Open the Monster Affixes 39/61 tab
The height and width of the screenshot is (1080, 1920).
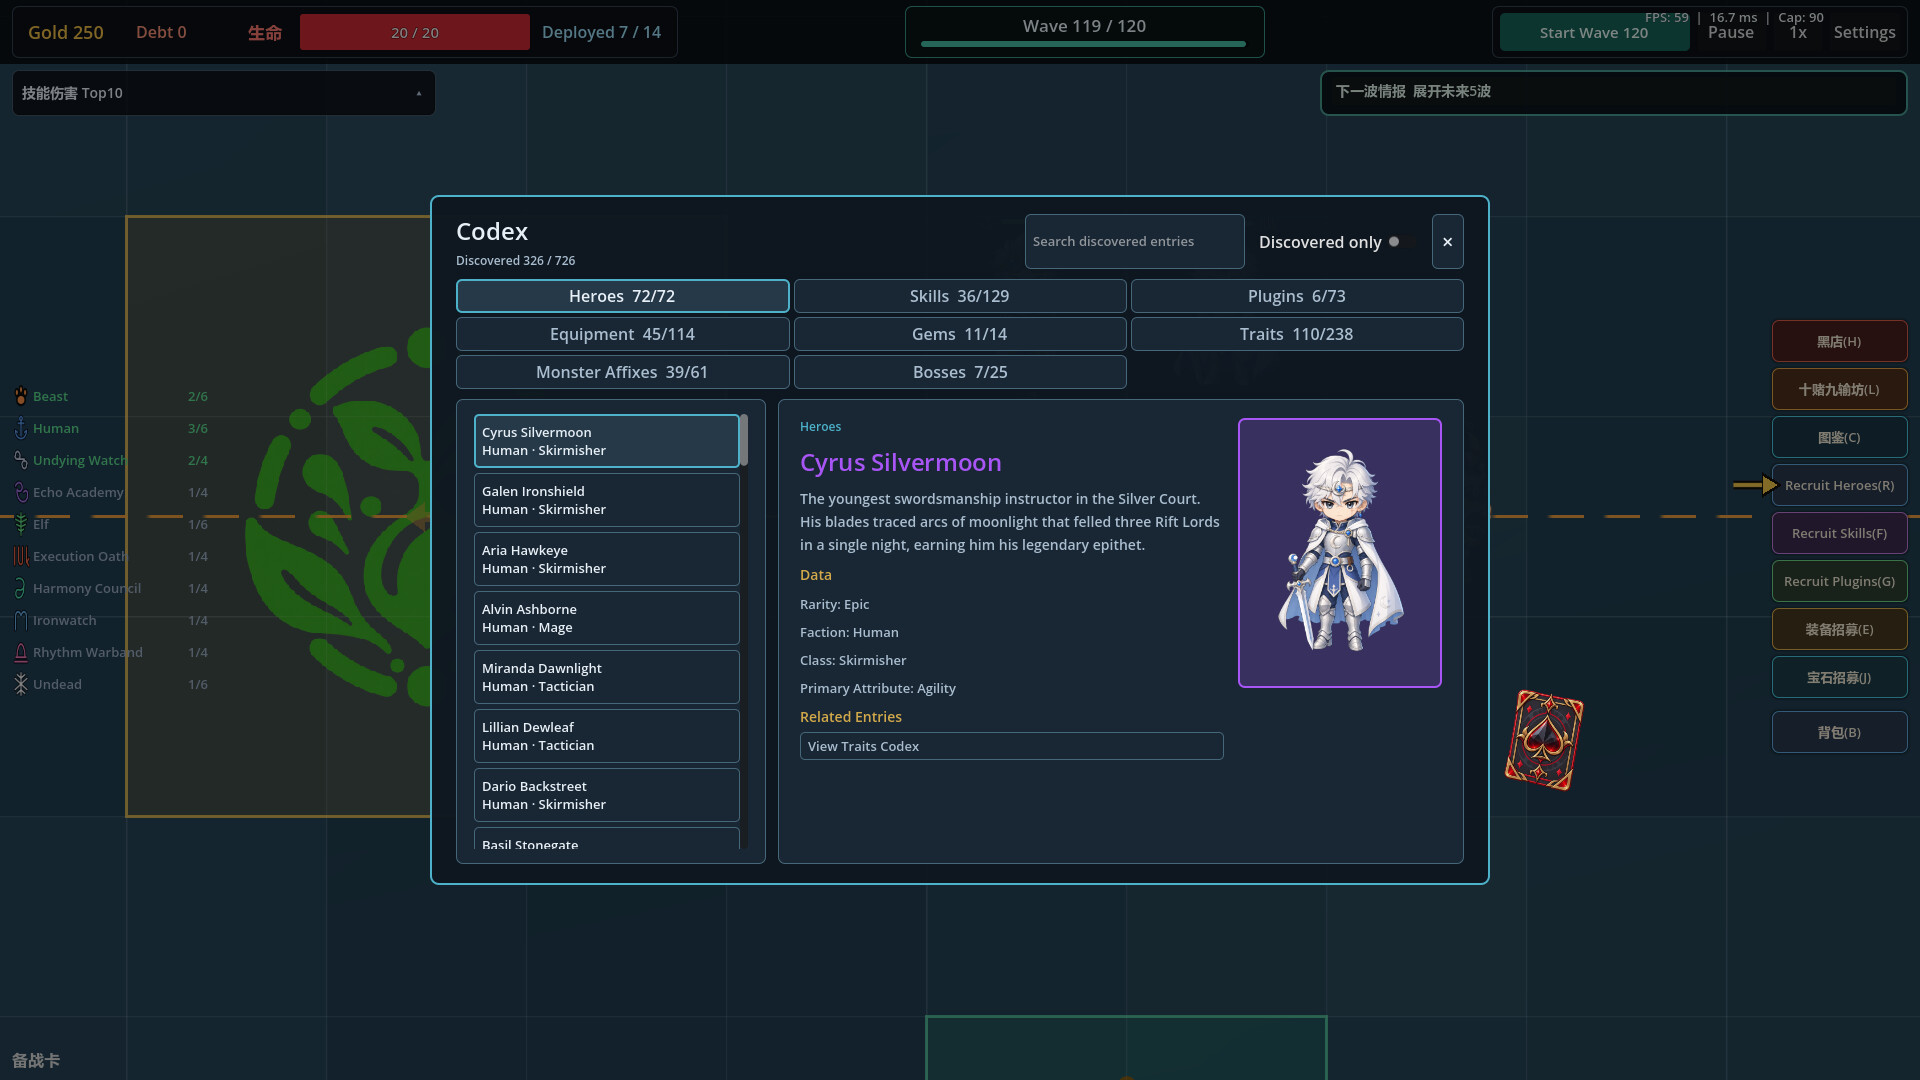[x=622, y=372]
